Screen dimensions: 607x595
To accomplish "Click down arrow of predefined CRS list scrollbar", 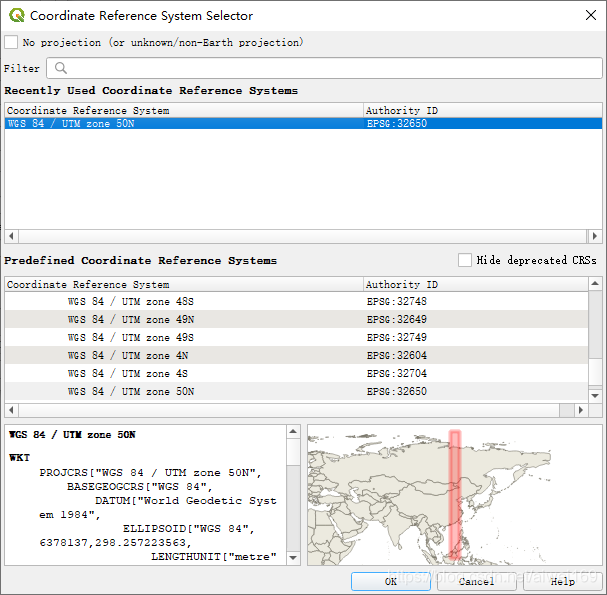I will point(595,396).
